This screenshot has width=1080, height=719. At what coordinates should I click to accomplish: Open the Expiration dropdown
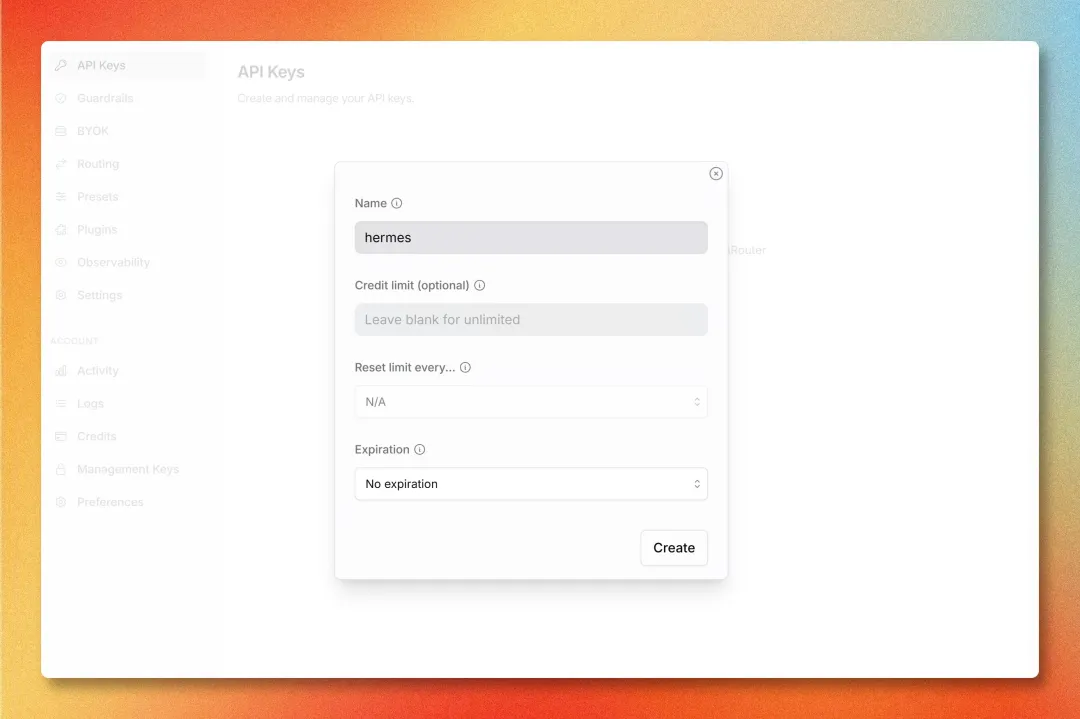531,483
